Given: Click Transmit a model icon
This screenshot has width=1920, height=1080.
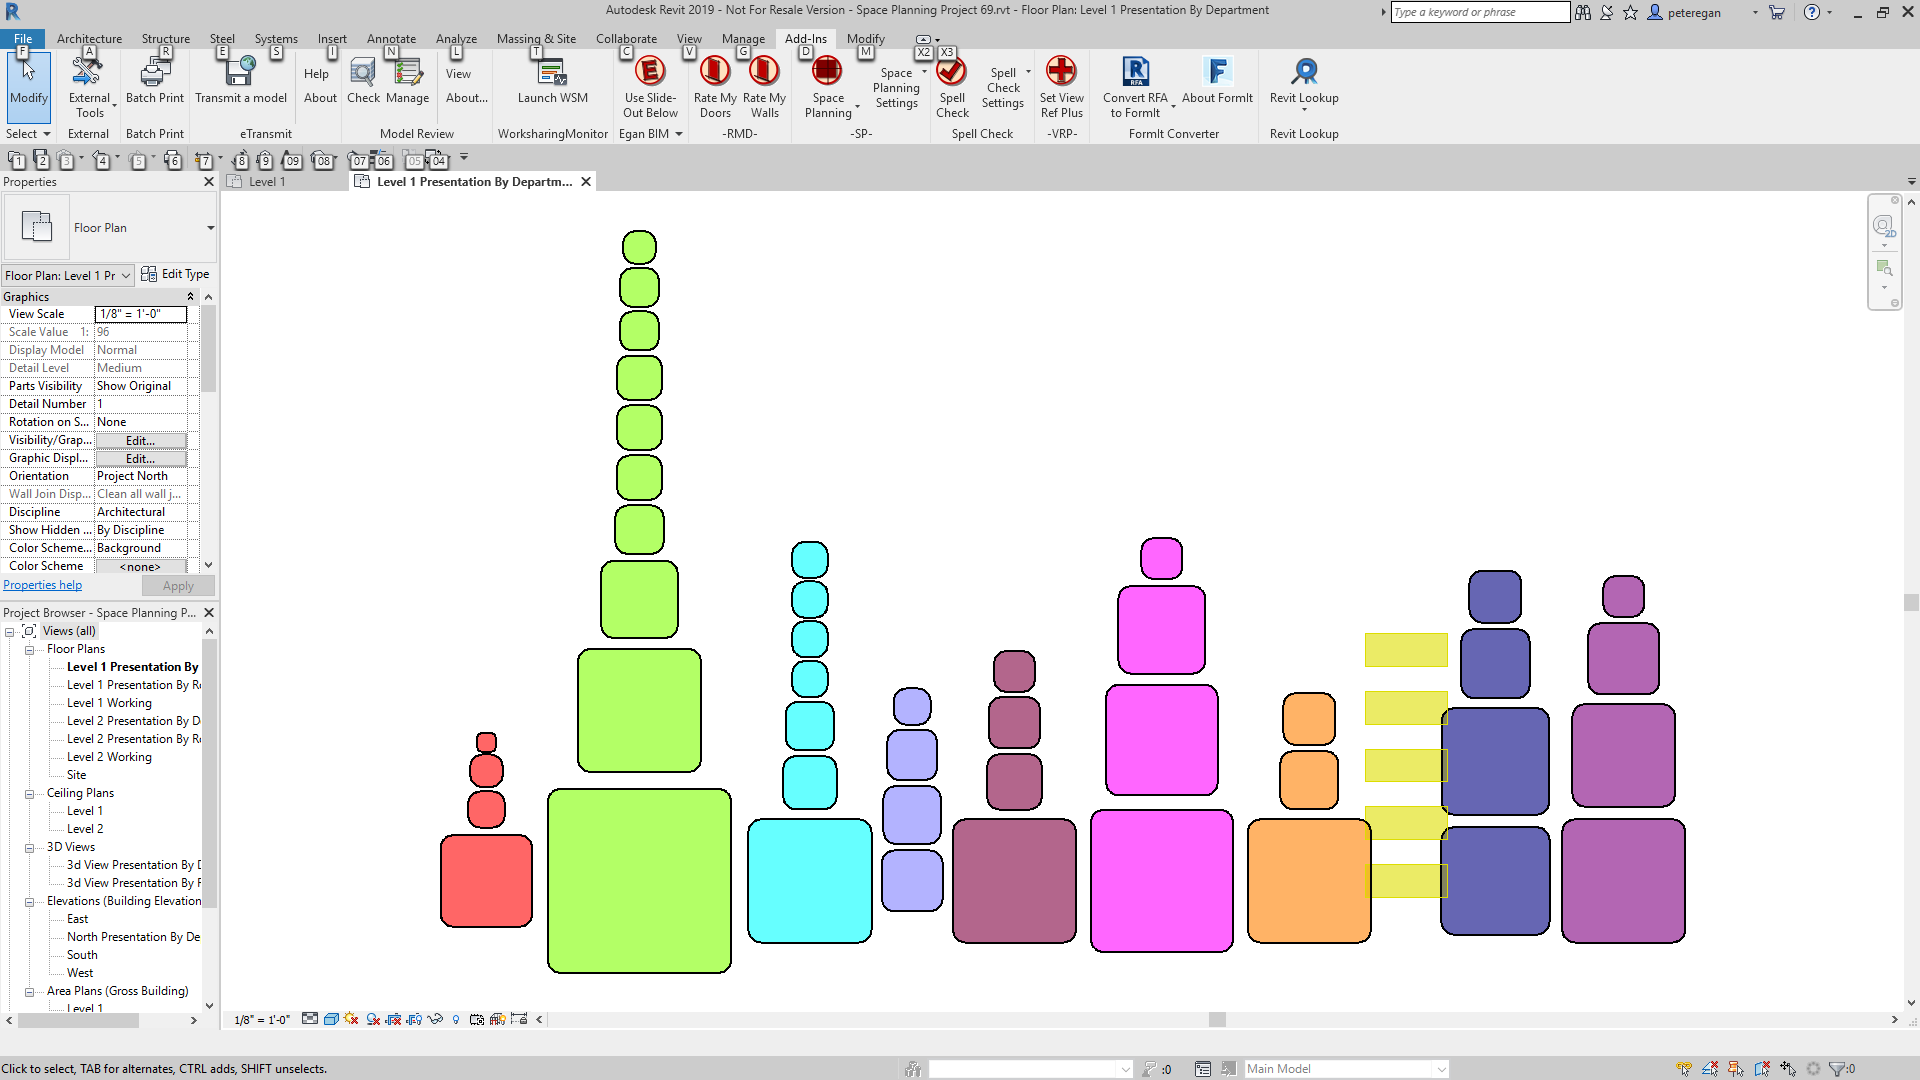Looking at the screenshot, I should pos(240,72).
